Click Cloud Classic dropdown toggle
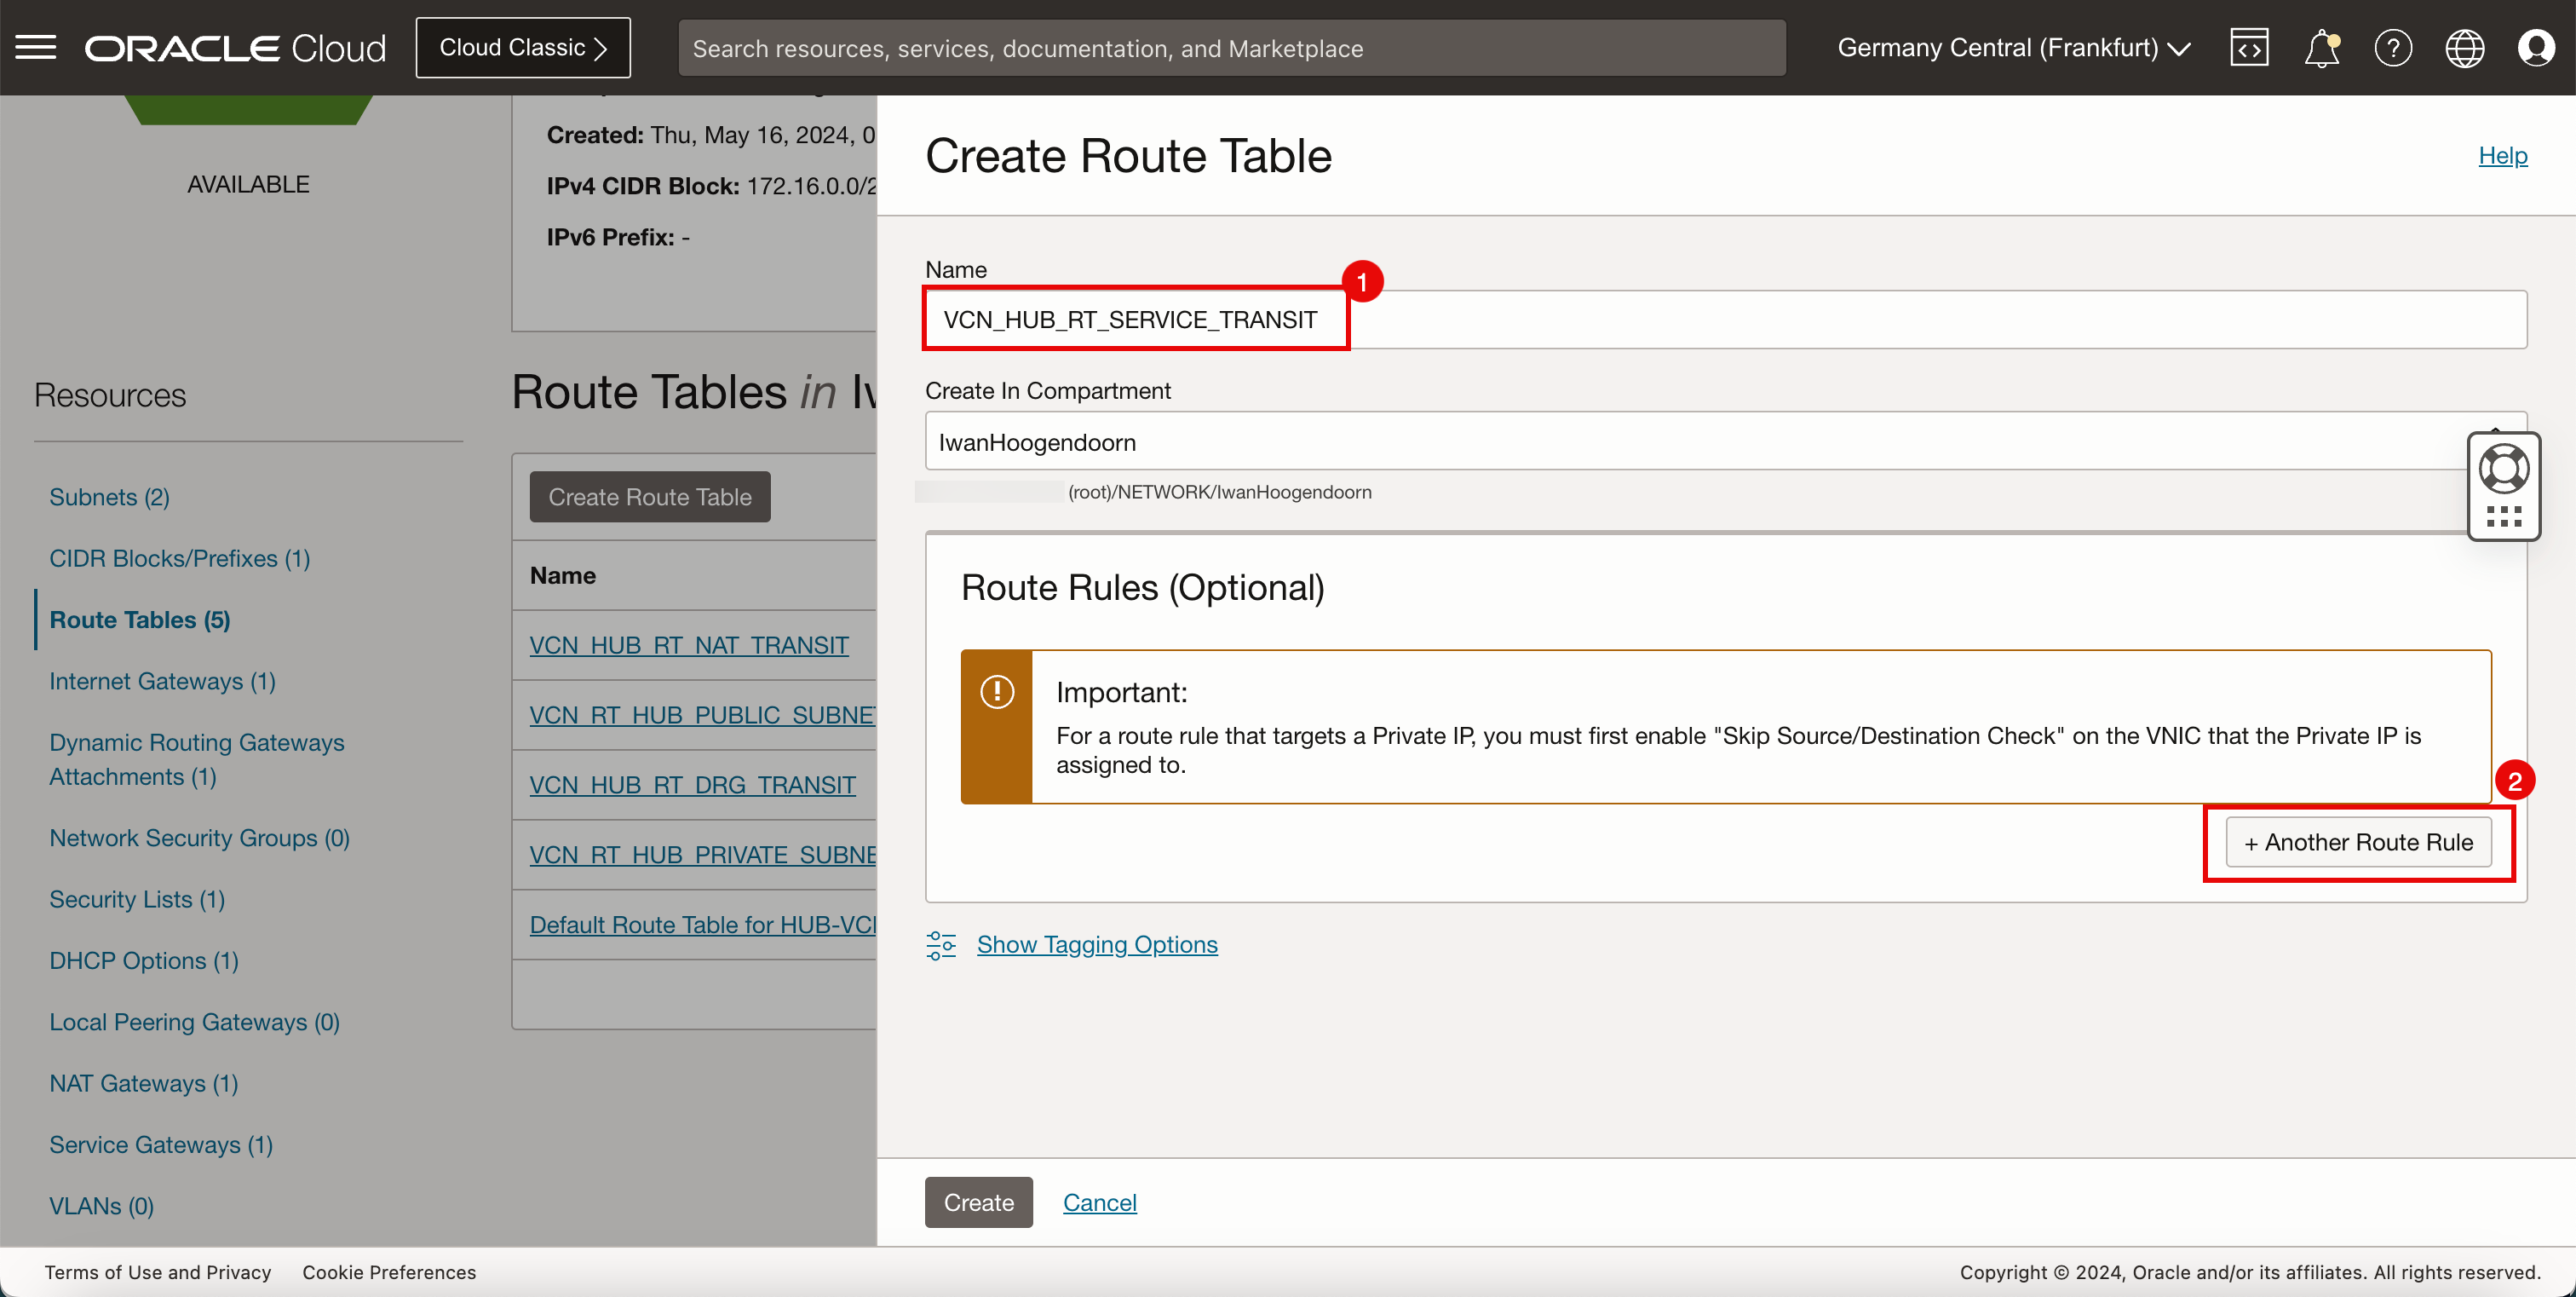This screenshot has width=2576, height=1297. coord(522,46)
